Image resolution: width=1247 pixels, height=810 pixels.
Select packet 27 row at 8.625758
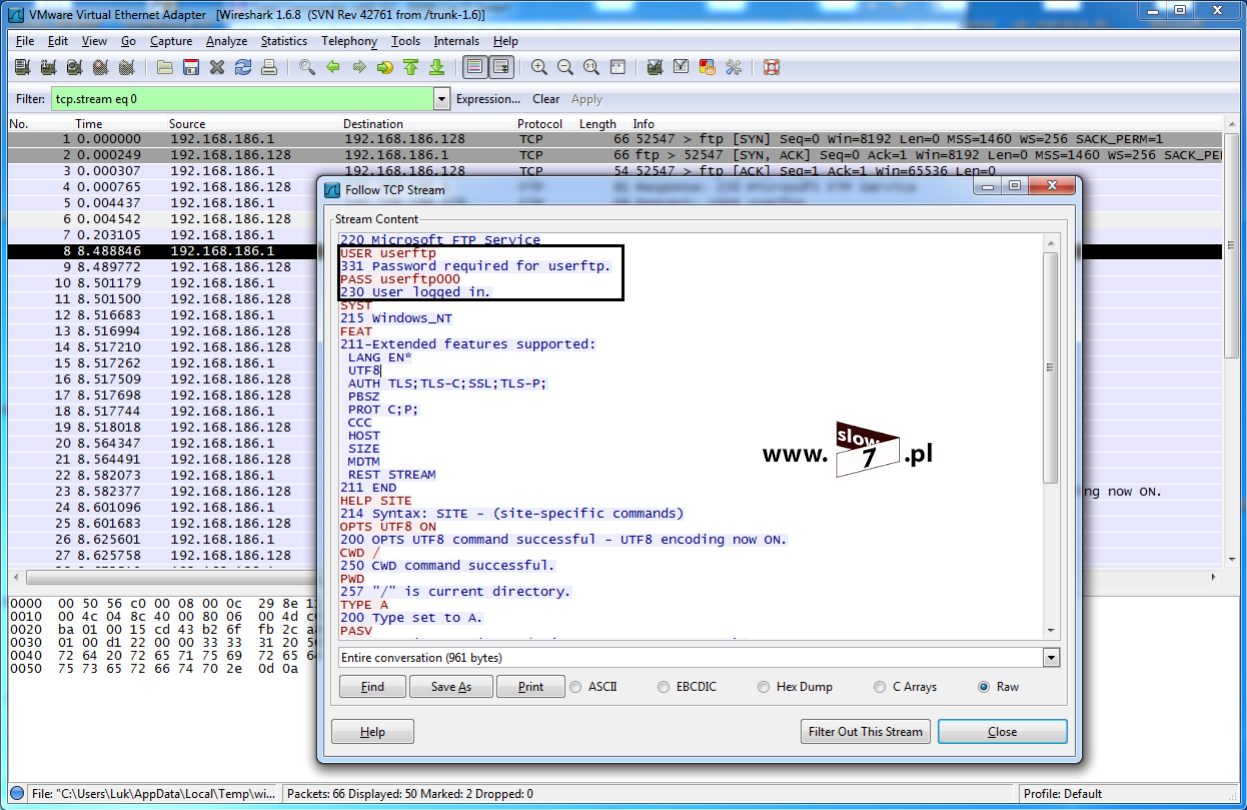click(163, 555)
